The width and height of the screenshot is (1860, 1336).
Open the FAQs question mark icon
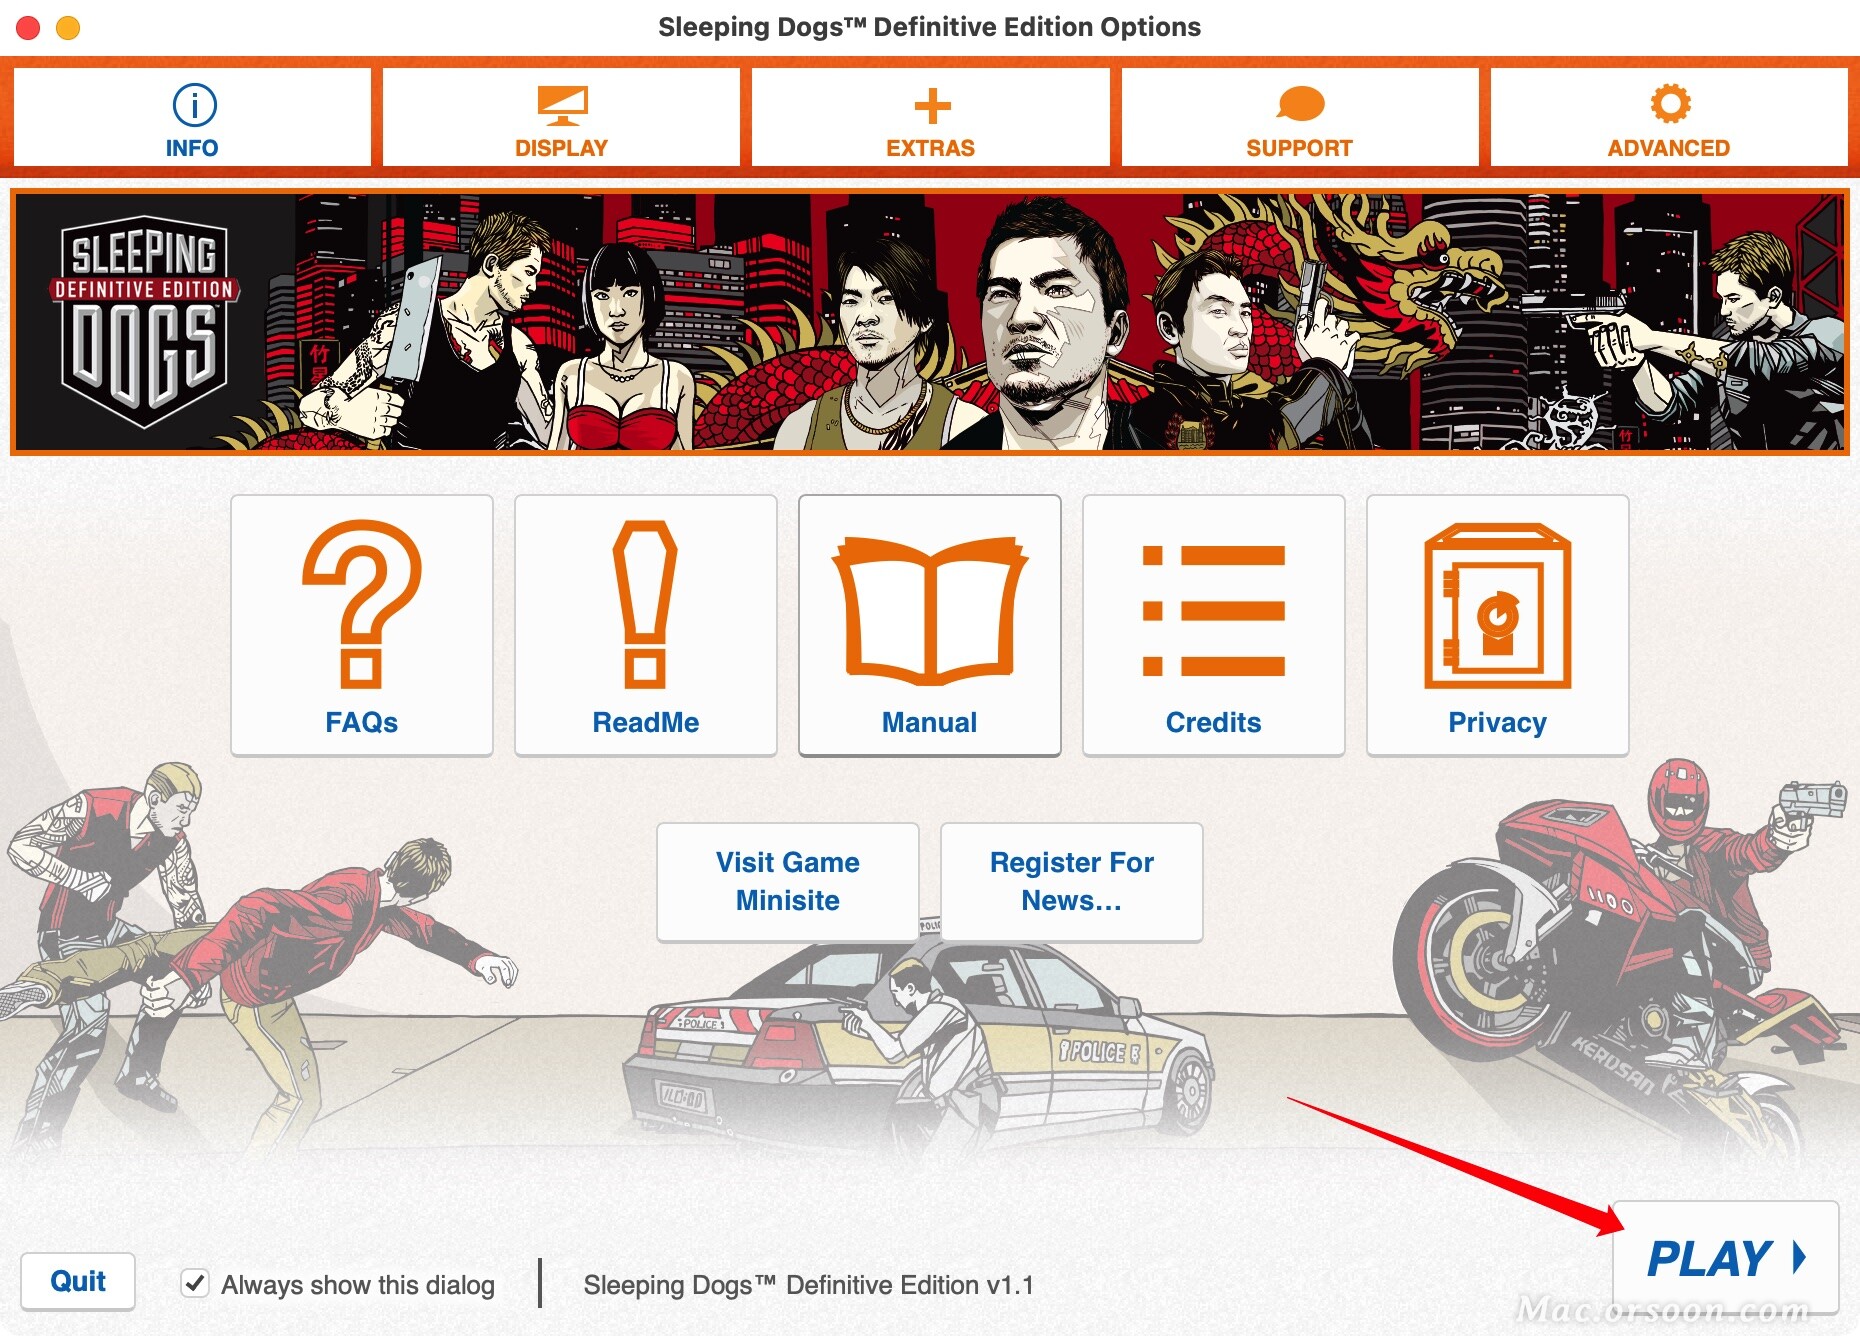coord(361,604)
